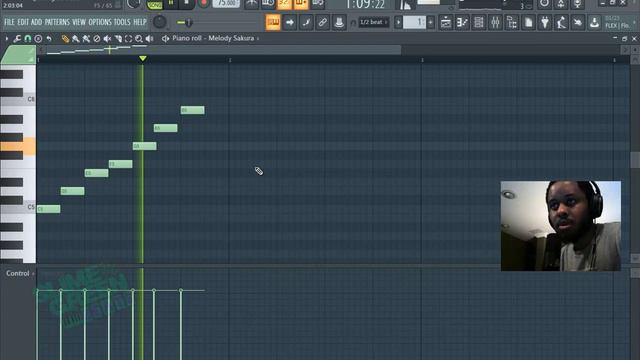Select previous pattern with left arrow
Viewport: 640px width, 360px height.
coord(398,22)
